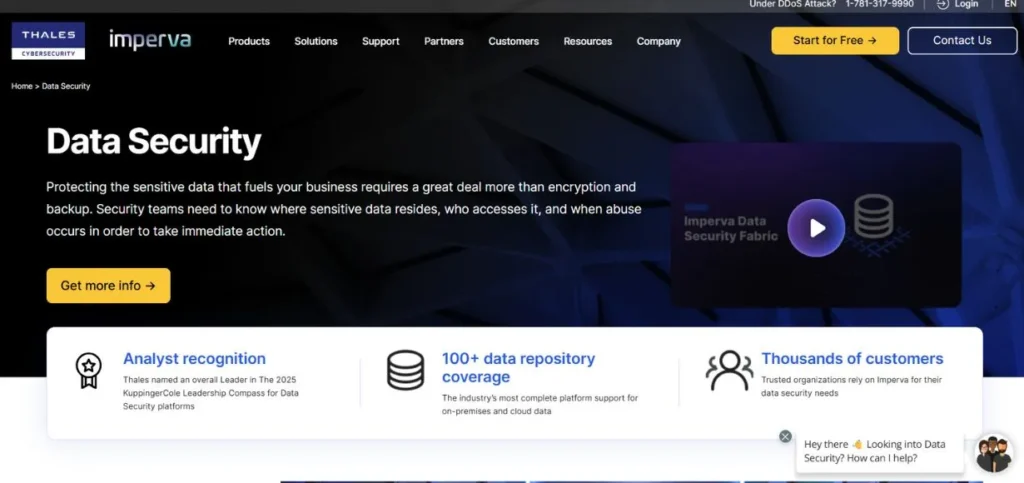Click the Thales Cybersecurity logo
The width and height of the screenshot is (1024, 483).
coord(48,40)
